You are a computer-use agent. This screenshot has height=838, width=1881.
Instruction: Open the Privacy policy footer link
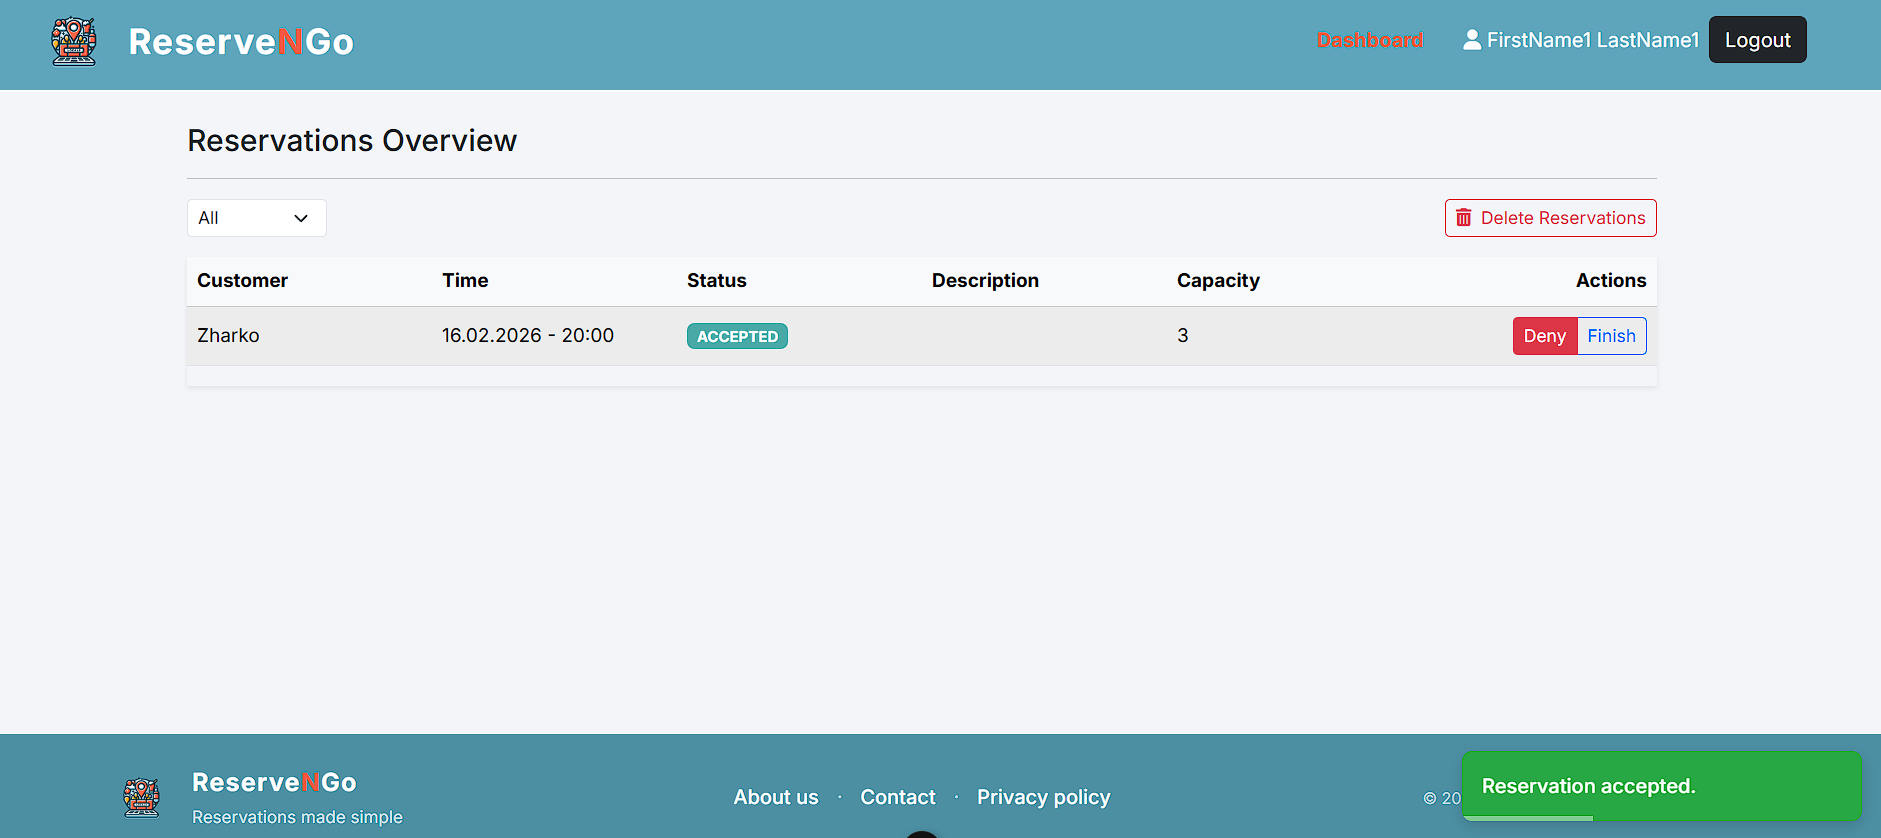pos(1043,797)
